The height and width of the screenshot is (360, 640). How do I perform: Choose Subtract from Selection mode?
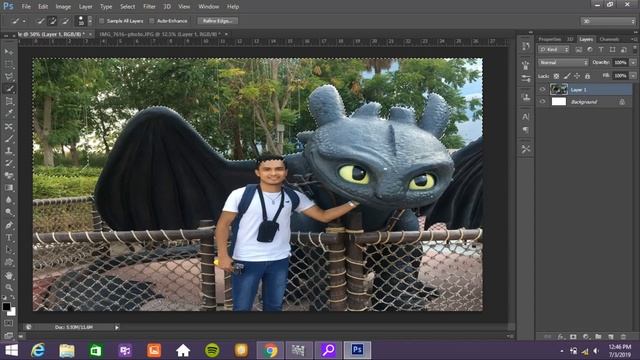click(65, 21)
